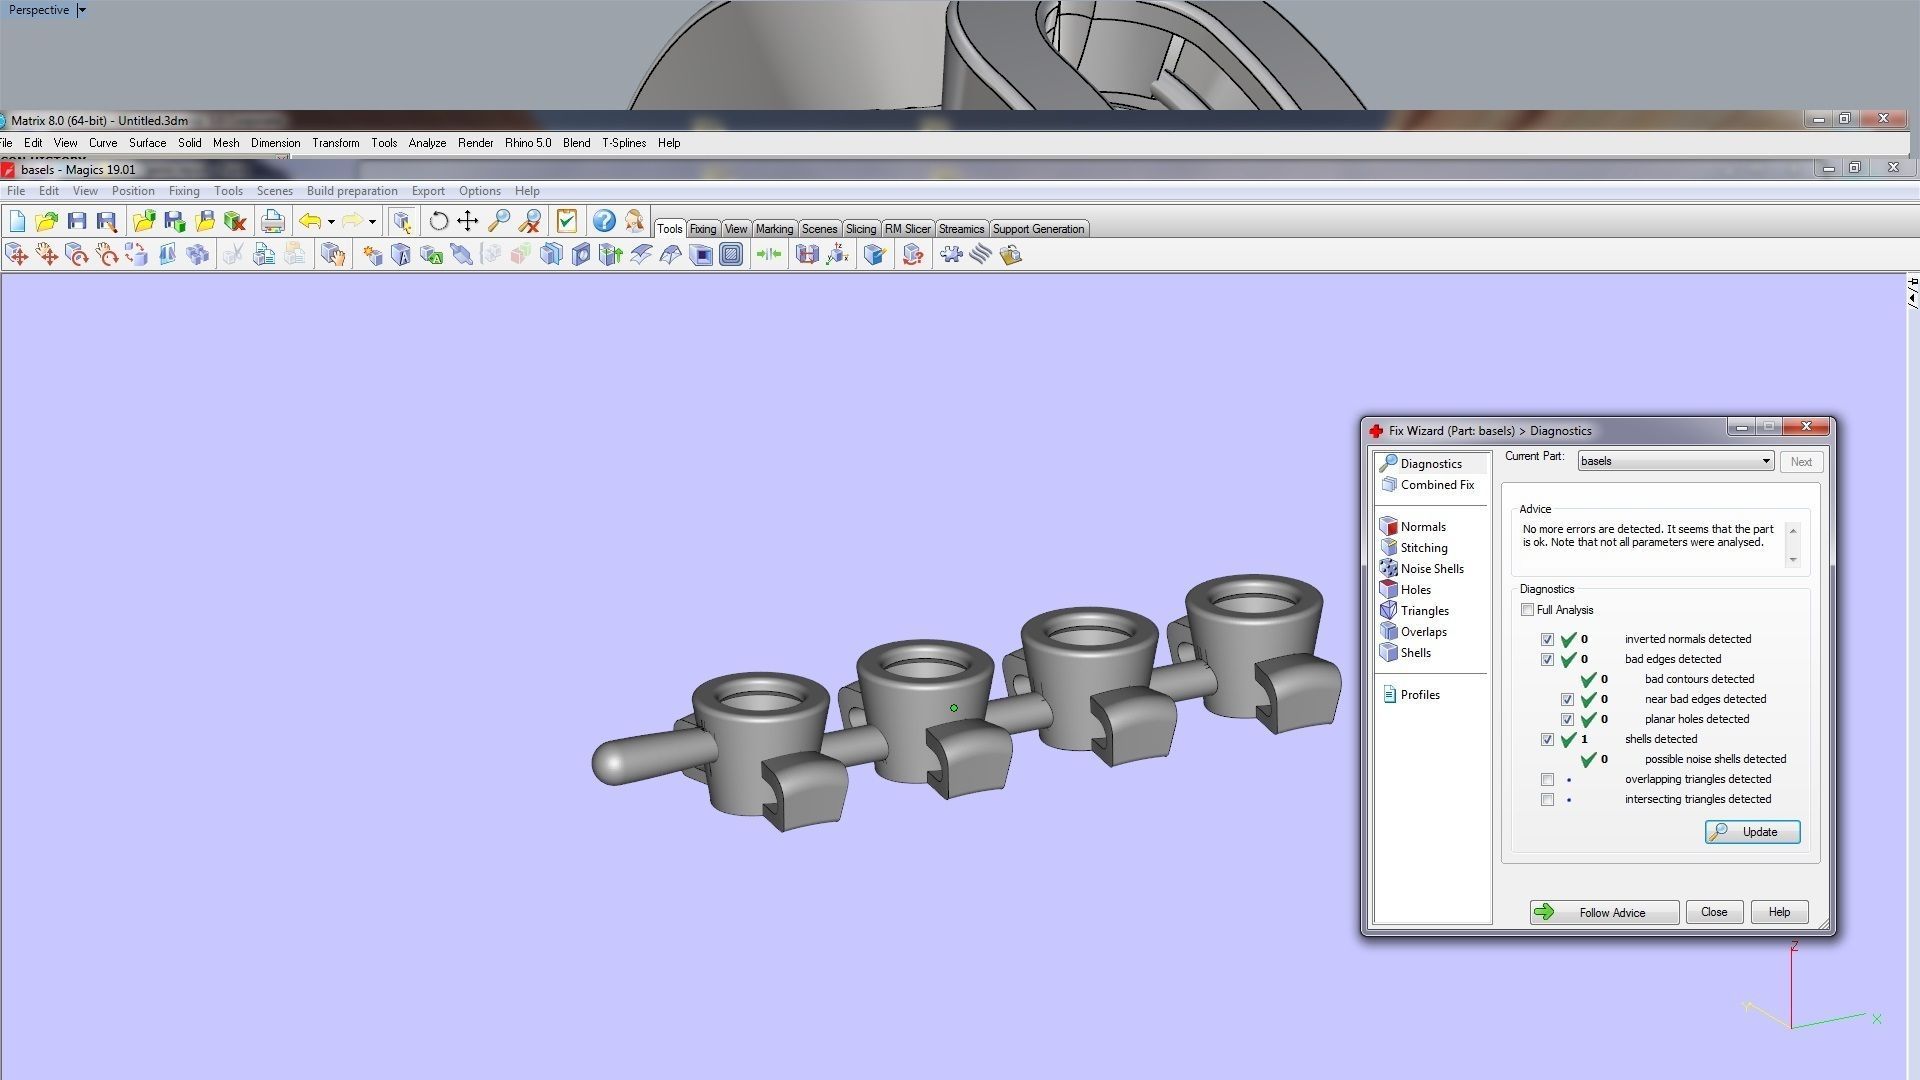Click Close in the Fix Wizard
The width and height of the screenshot is (1920, 1080).
coord(1714,912)
